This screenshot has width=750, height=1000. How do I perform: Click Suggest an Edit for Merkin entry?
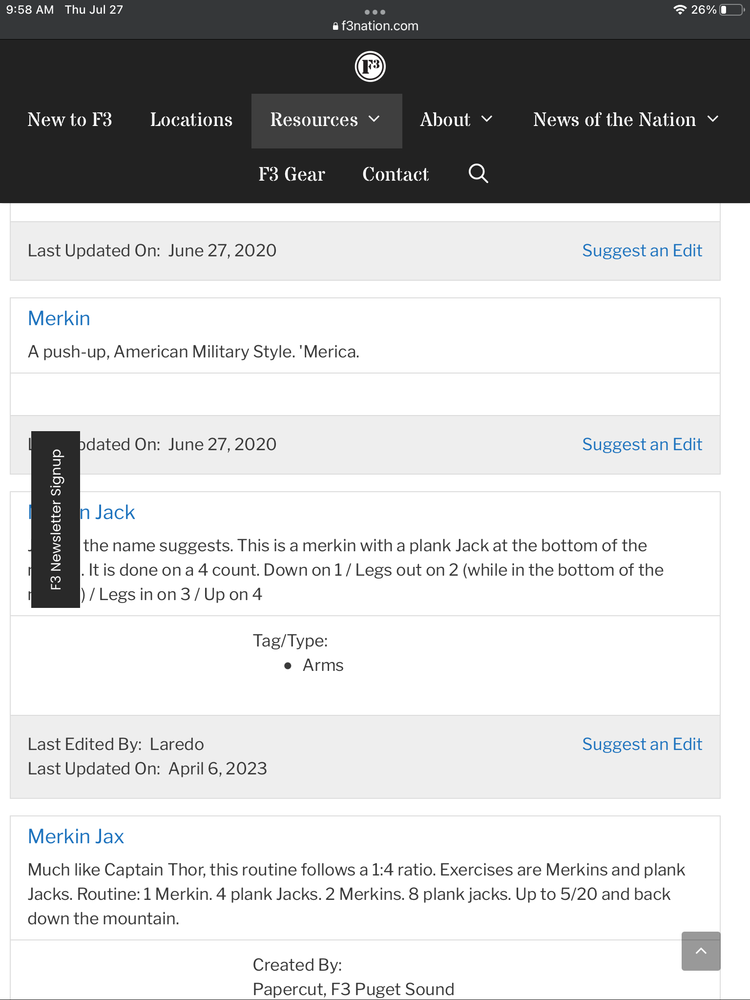coord(642,444)
